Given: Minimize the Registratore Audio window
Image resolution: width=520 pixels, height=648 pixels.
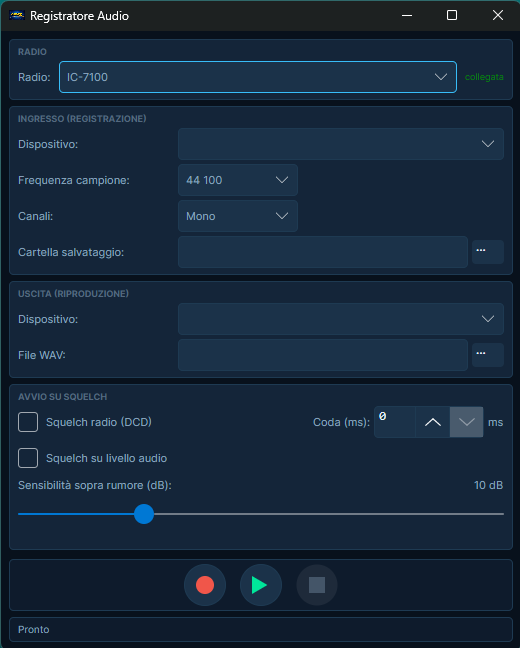Looking at the screenshot, I should pos(407,16).
